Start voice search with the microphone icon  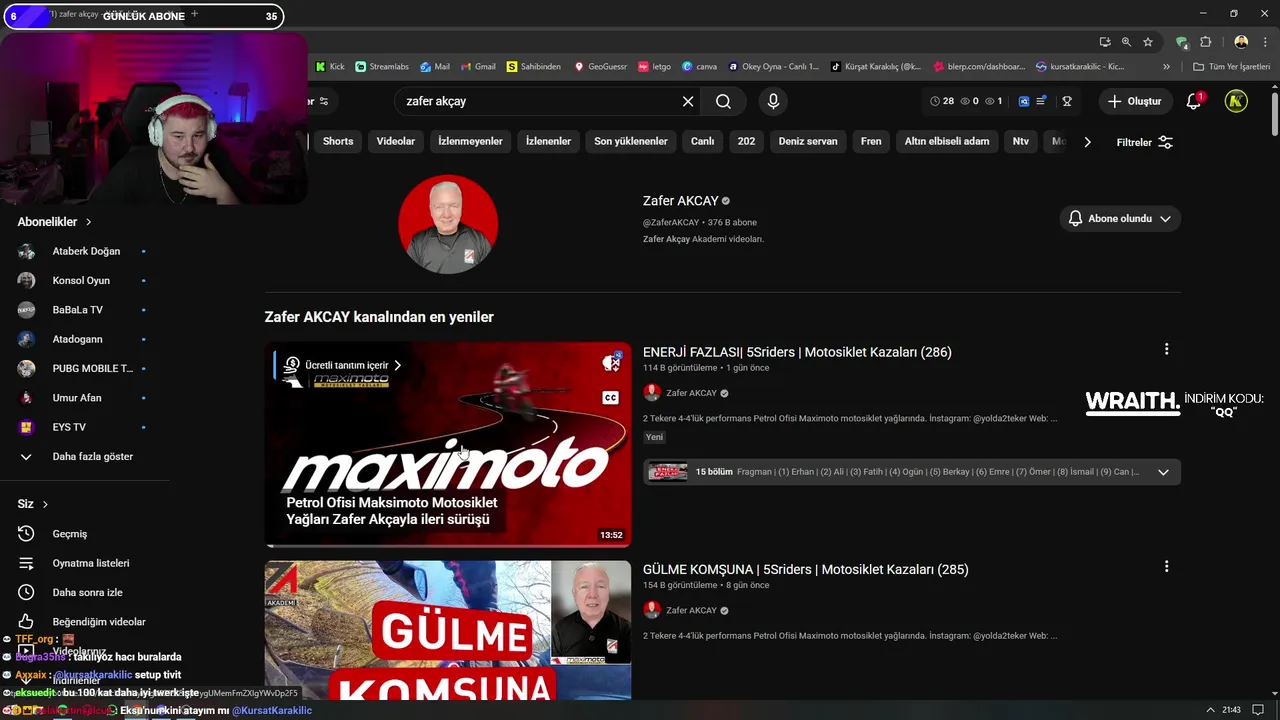click(x=772, y=101)
